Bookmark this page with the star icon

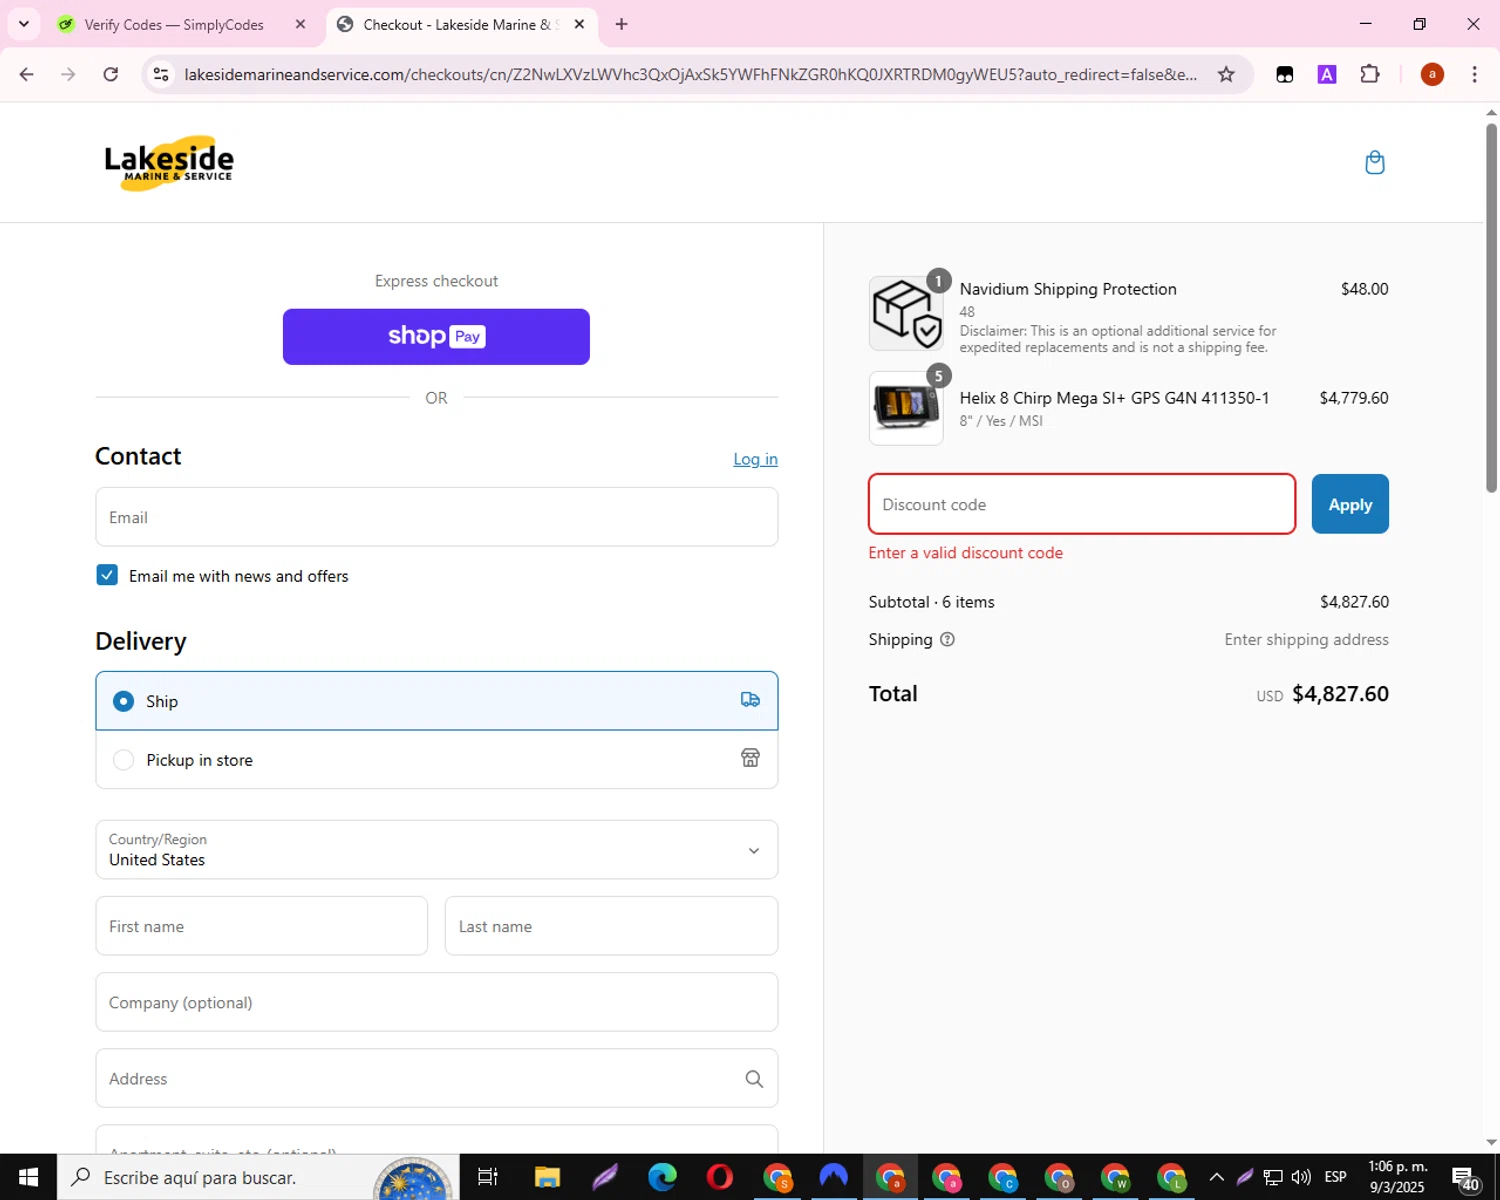point(1226,74)
